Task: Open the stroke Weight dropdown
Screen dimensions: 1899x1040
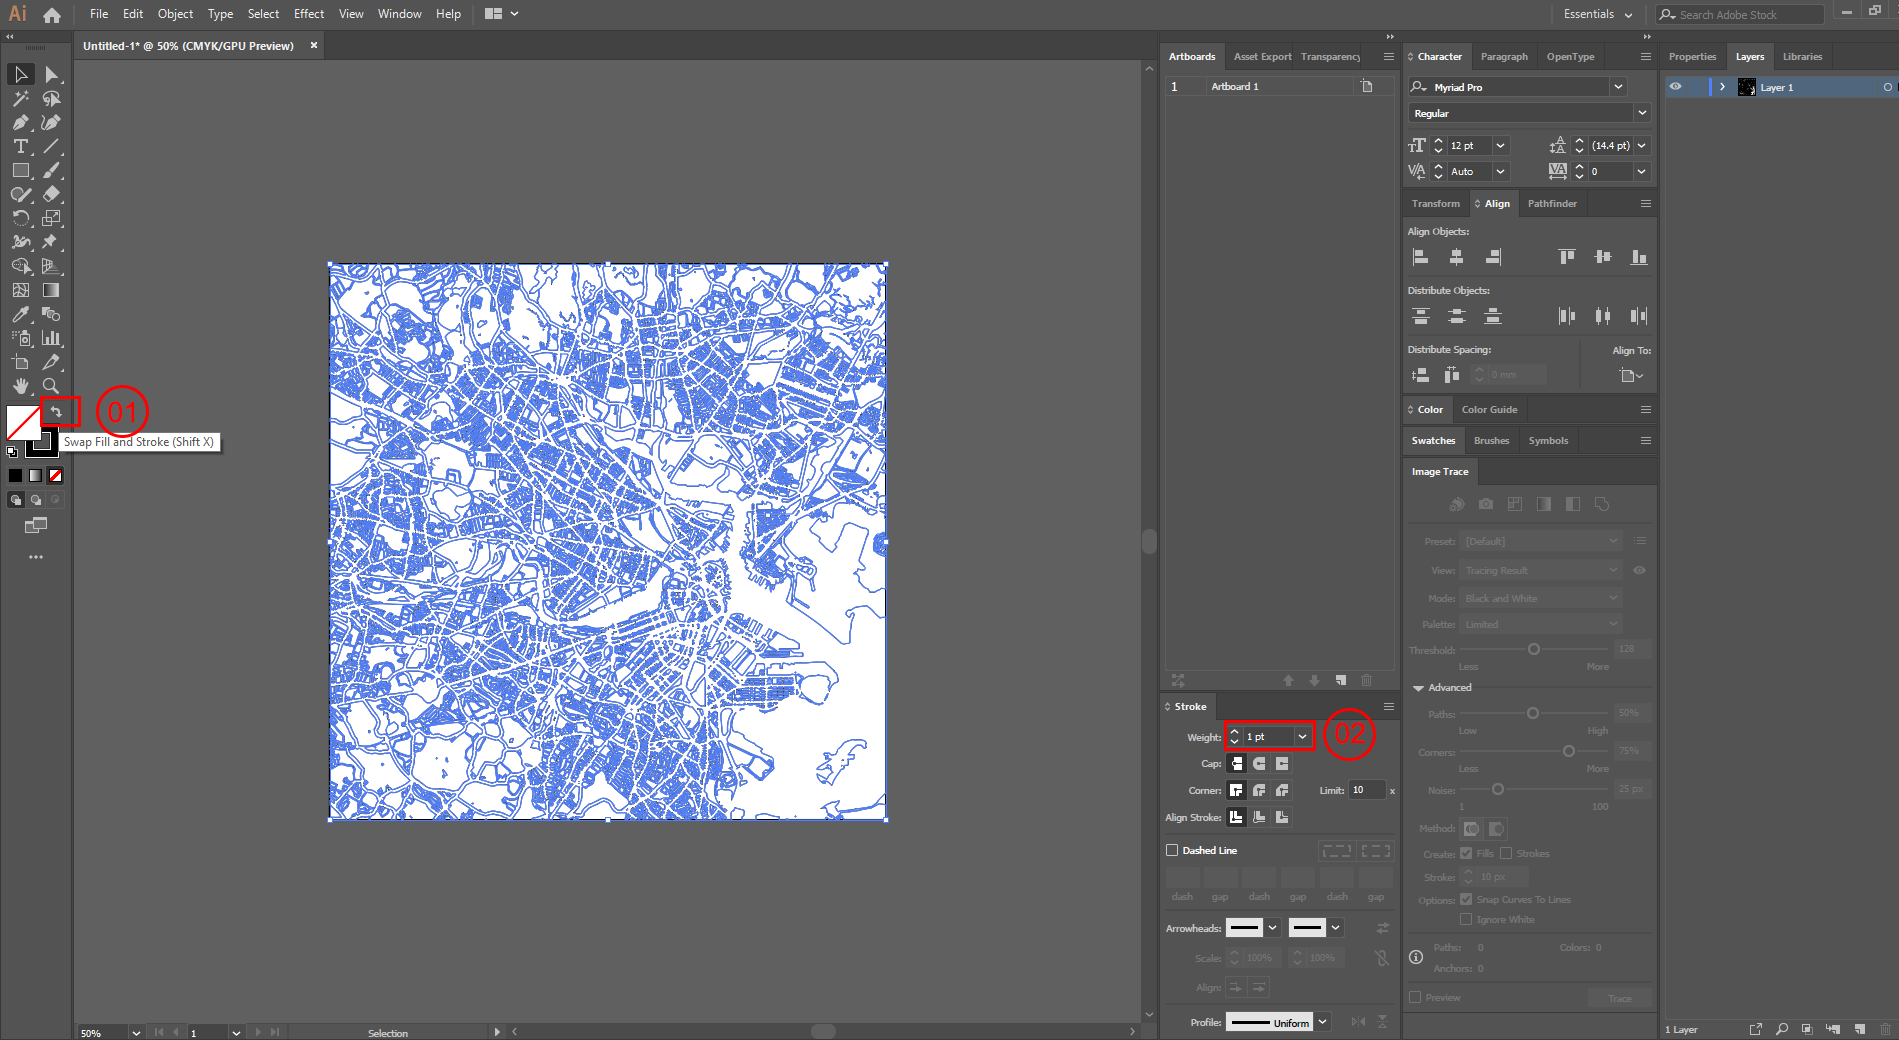Action: pos(1300,736)
